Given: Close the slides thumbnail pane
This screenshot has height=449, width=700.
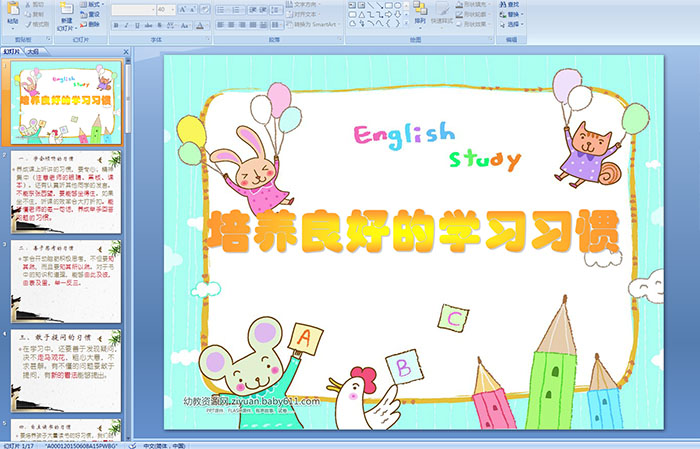Looking at the screenshot, I should [x=126, y=52].
